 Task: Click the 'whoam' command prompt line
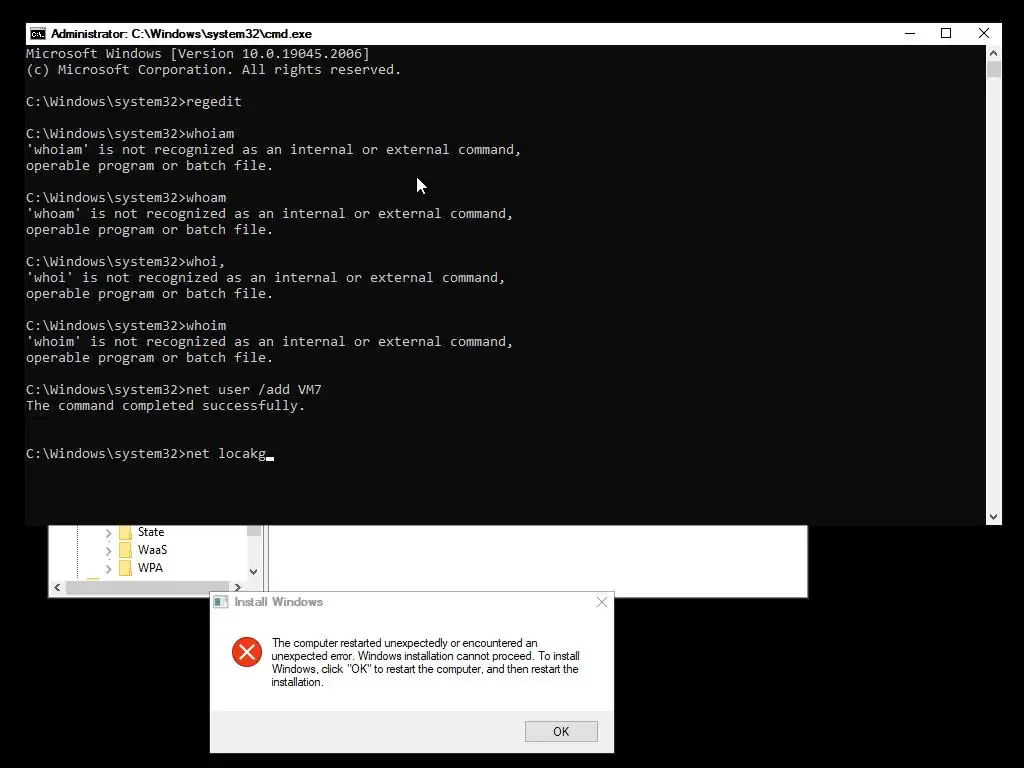[x=126, y=197]
